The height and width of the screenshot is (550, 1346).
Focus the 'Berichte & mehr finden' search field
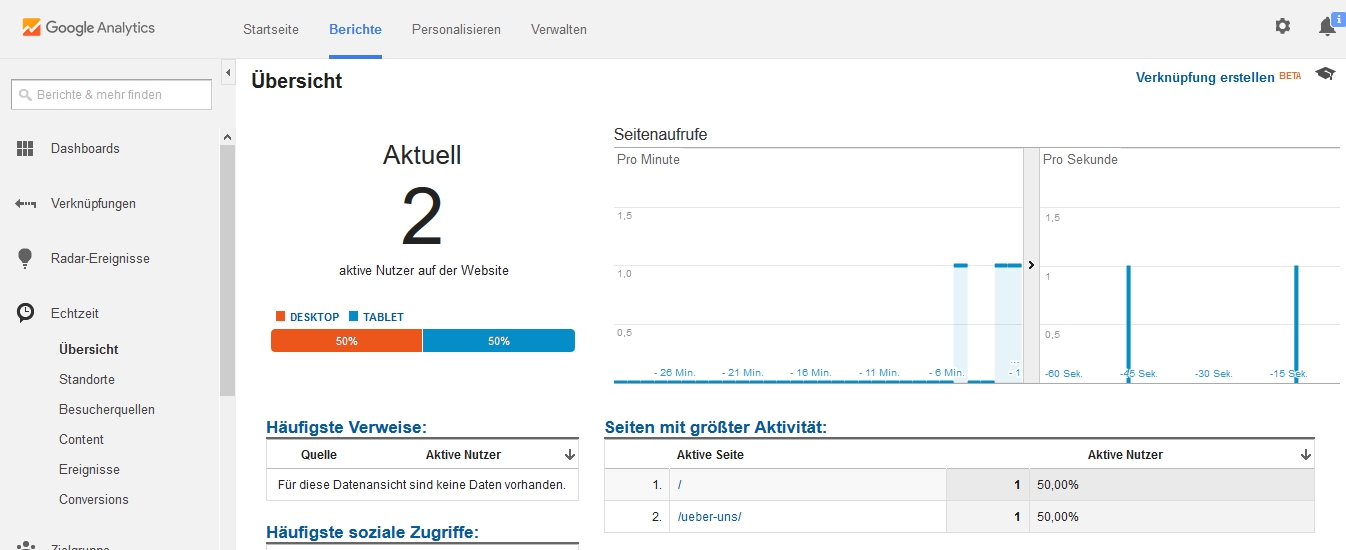(111, 95)
